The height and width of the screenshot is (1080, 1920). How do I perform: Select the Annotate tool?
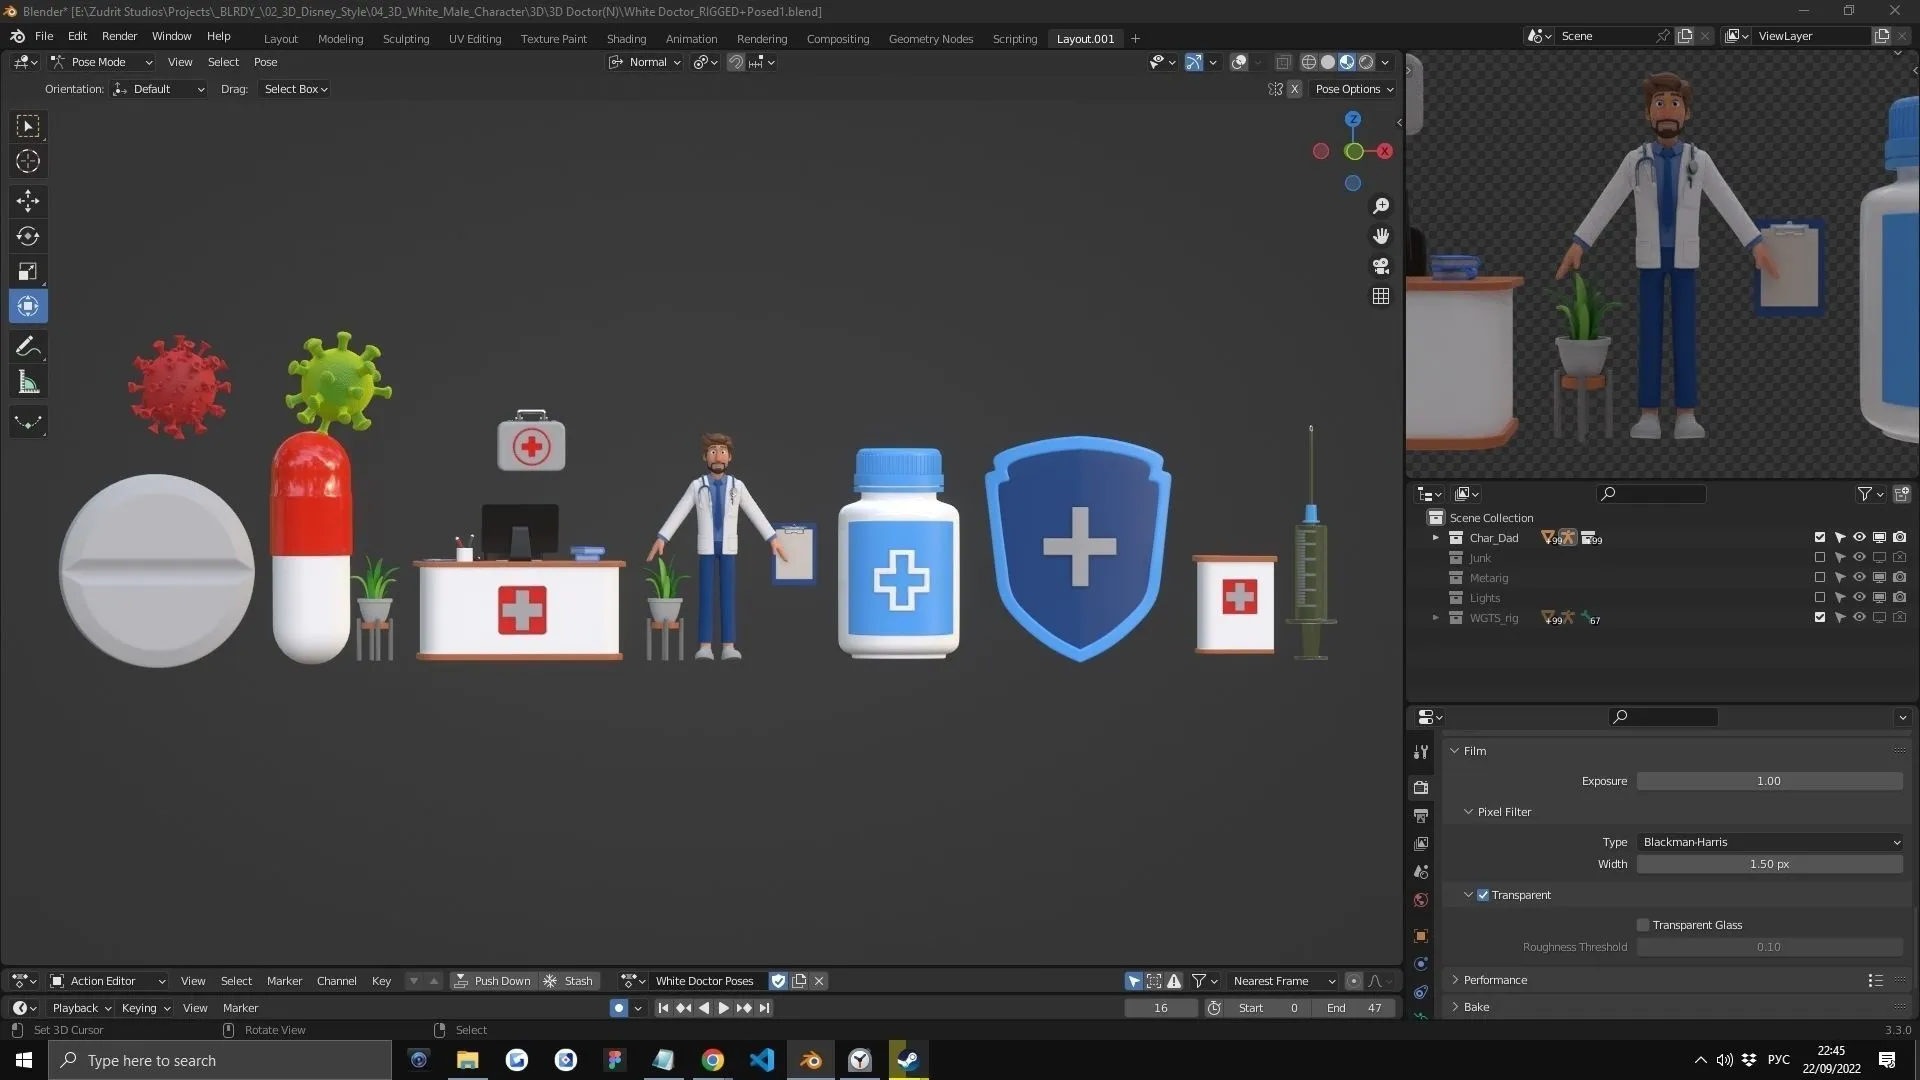click(27, 346)
